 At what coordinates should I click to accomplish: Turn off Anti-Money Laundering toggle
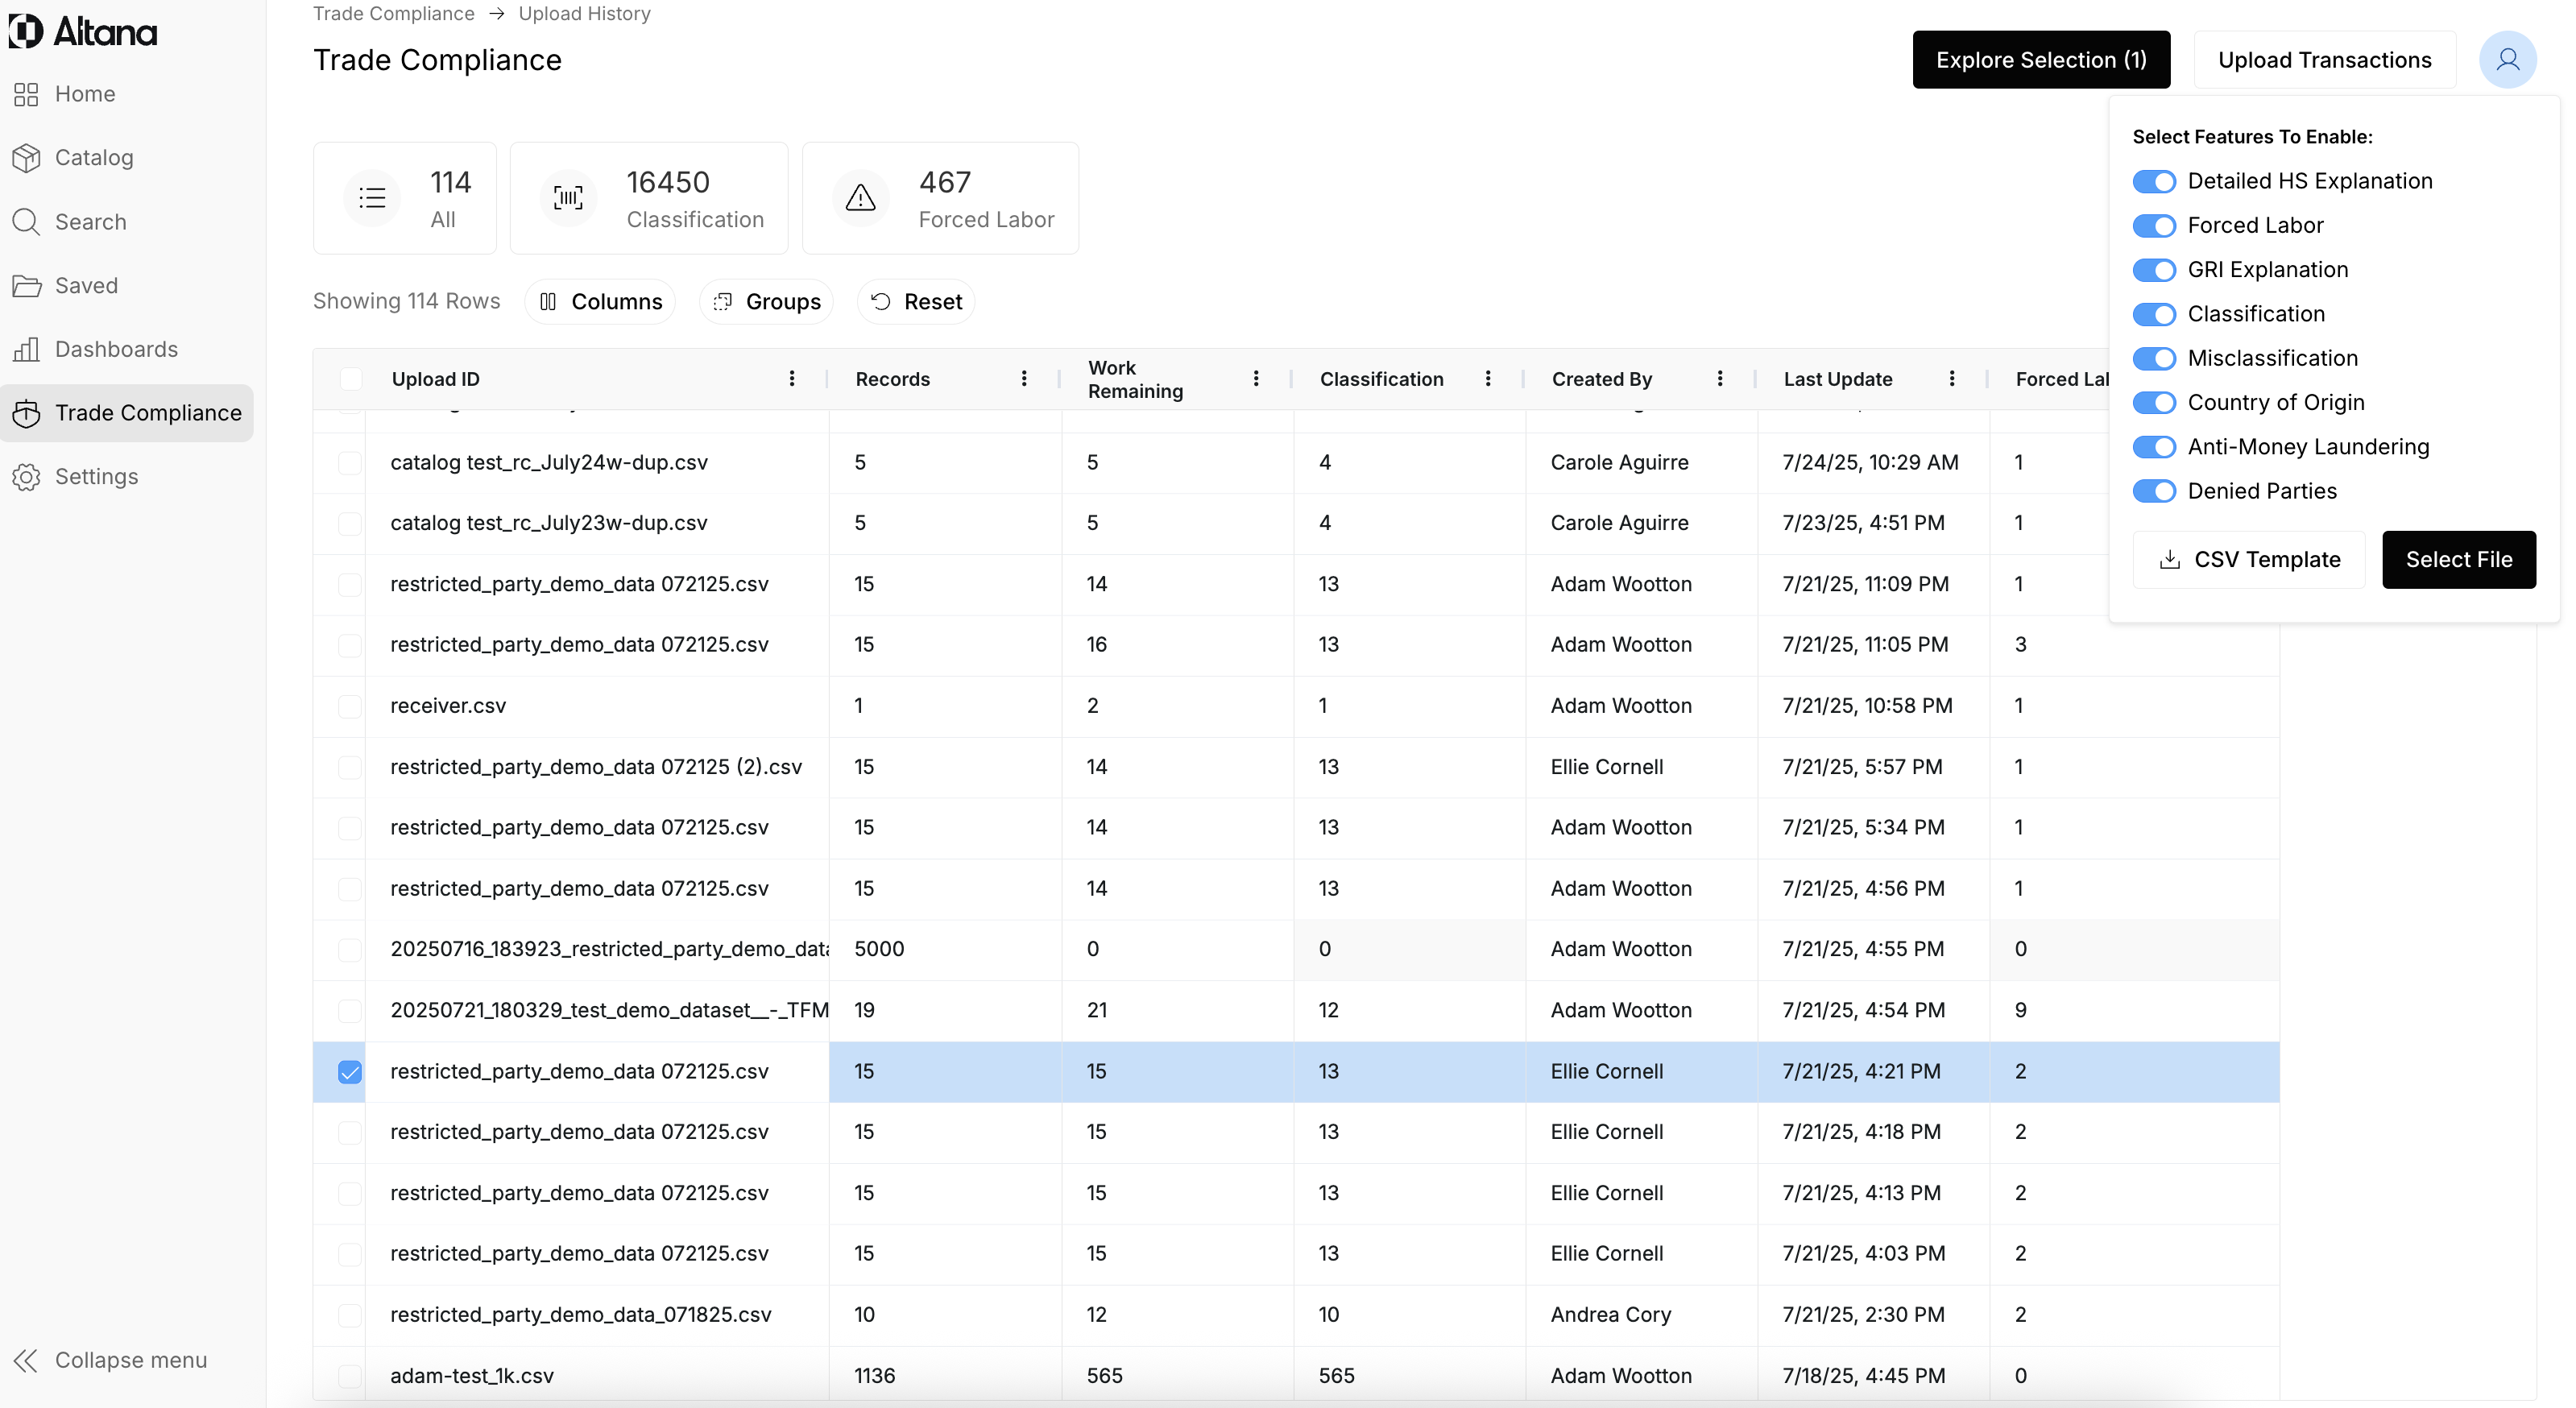2153,447
